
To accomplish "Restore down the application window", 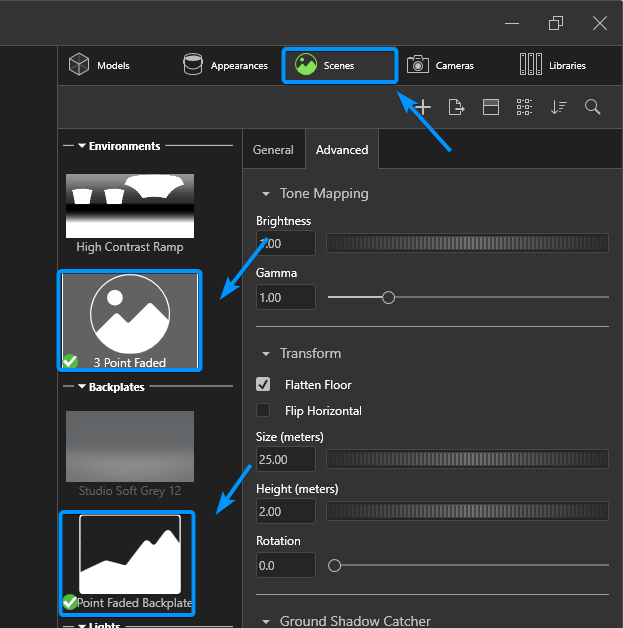I will tap(556, 23).
